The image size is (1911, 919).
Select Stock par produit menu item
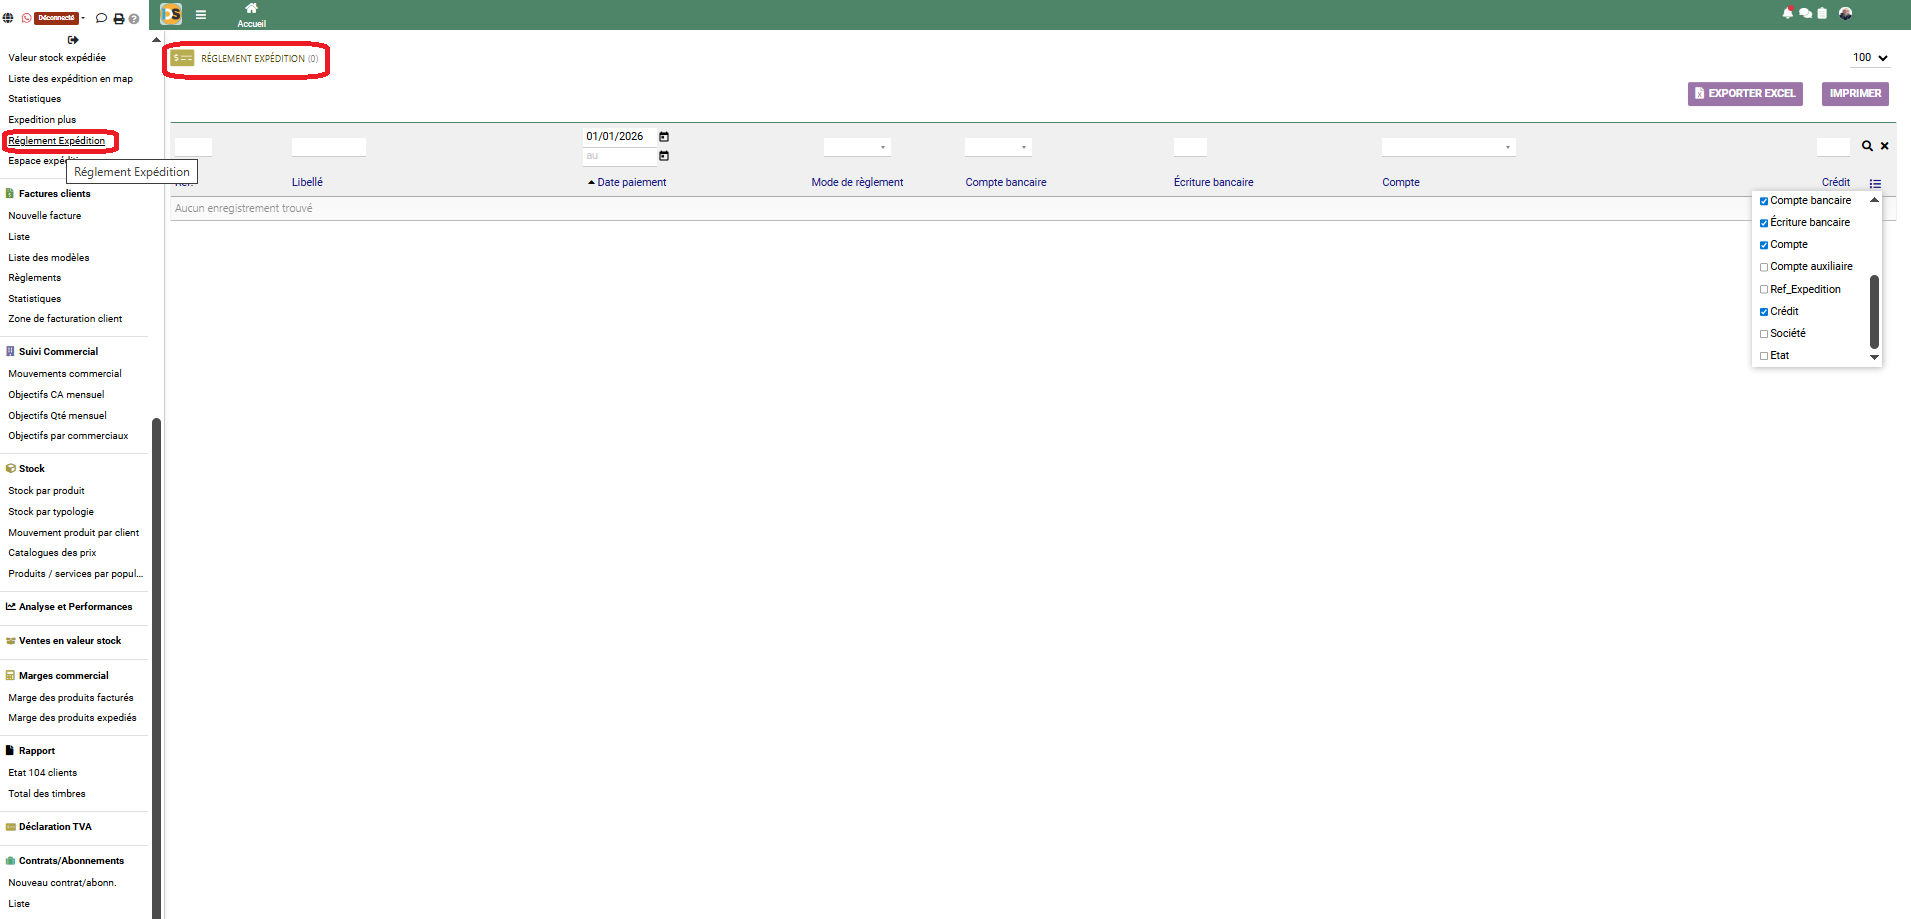(46, 491)
